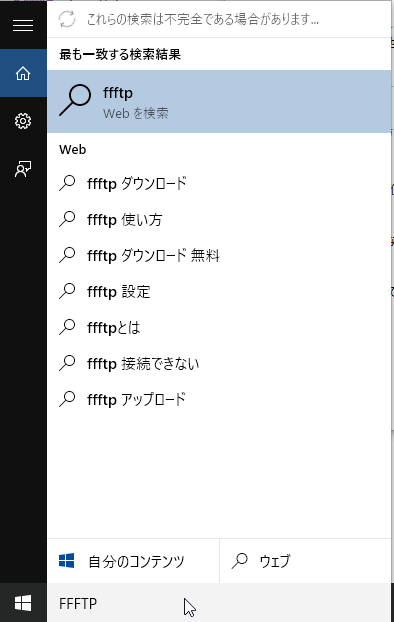Open the top ffftp Web を検索 result

click(x=219, y=102)
